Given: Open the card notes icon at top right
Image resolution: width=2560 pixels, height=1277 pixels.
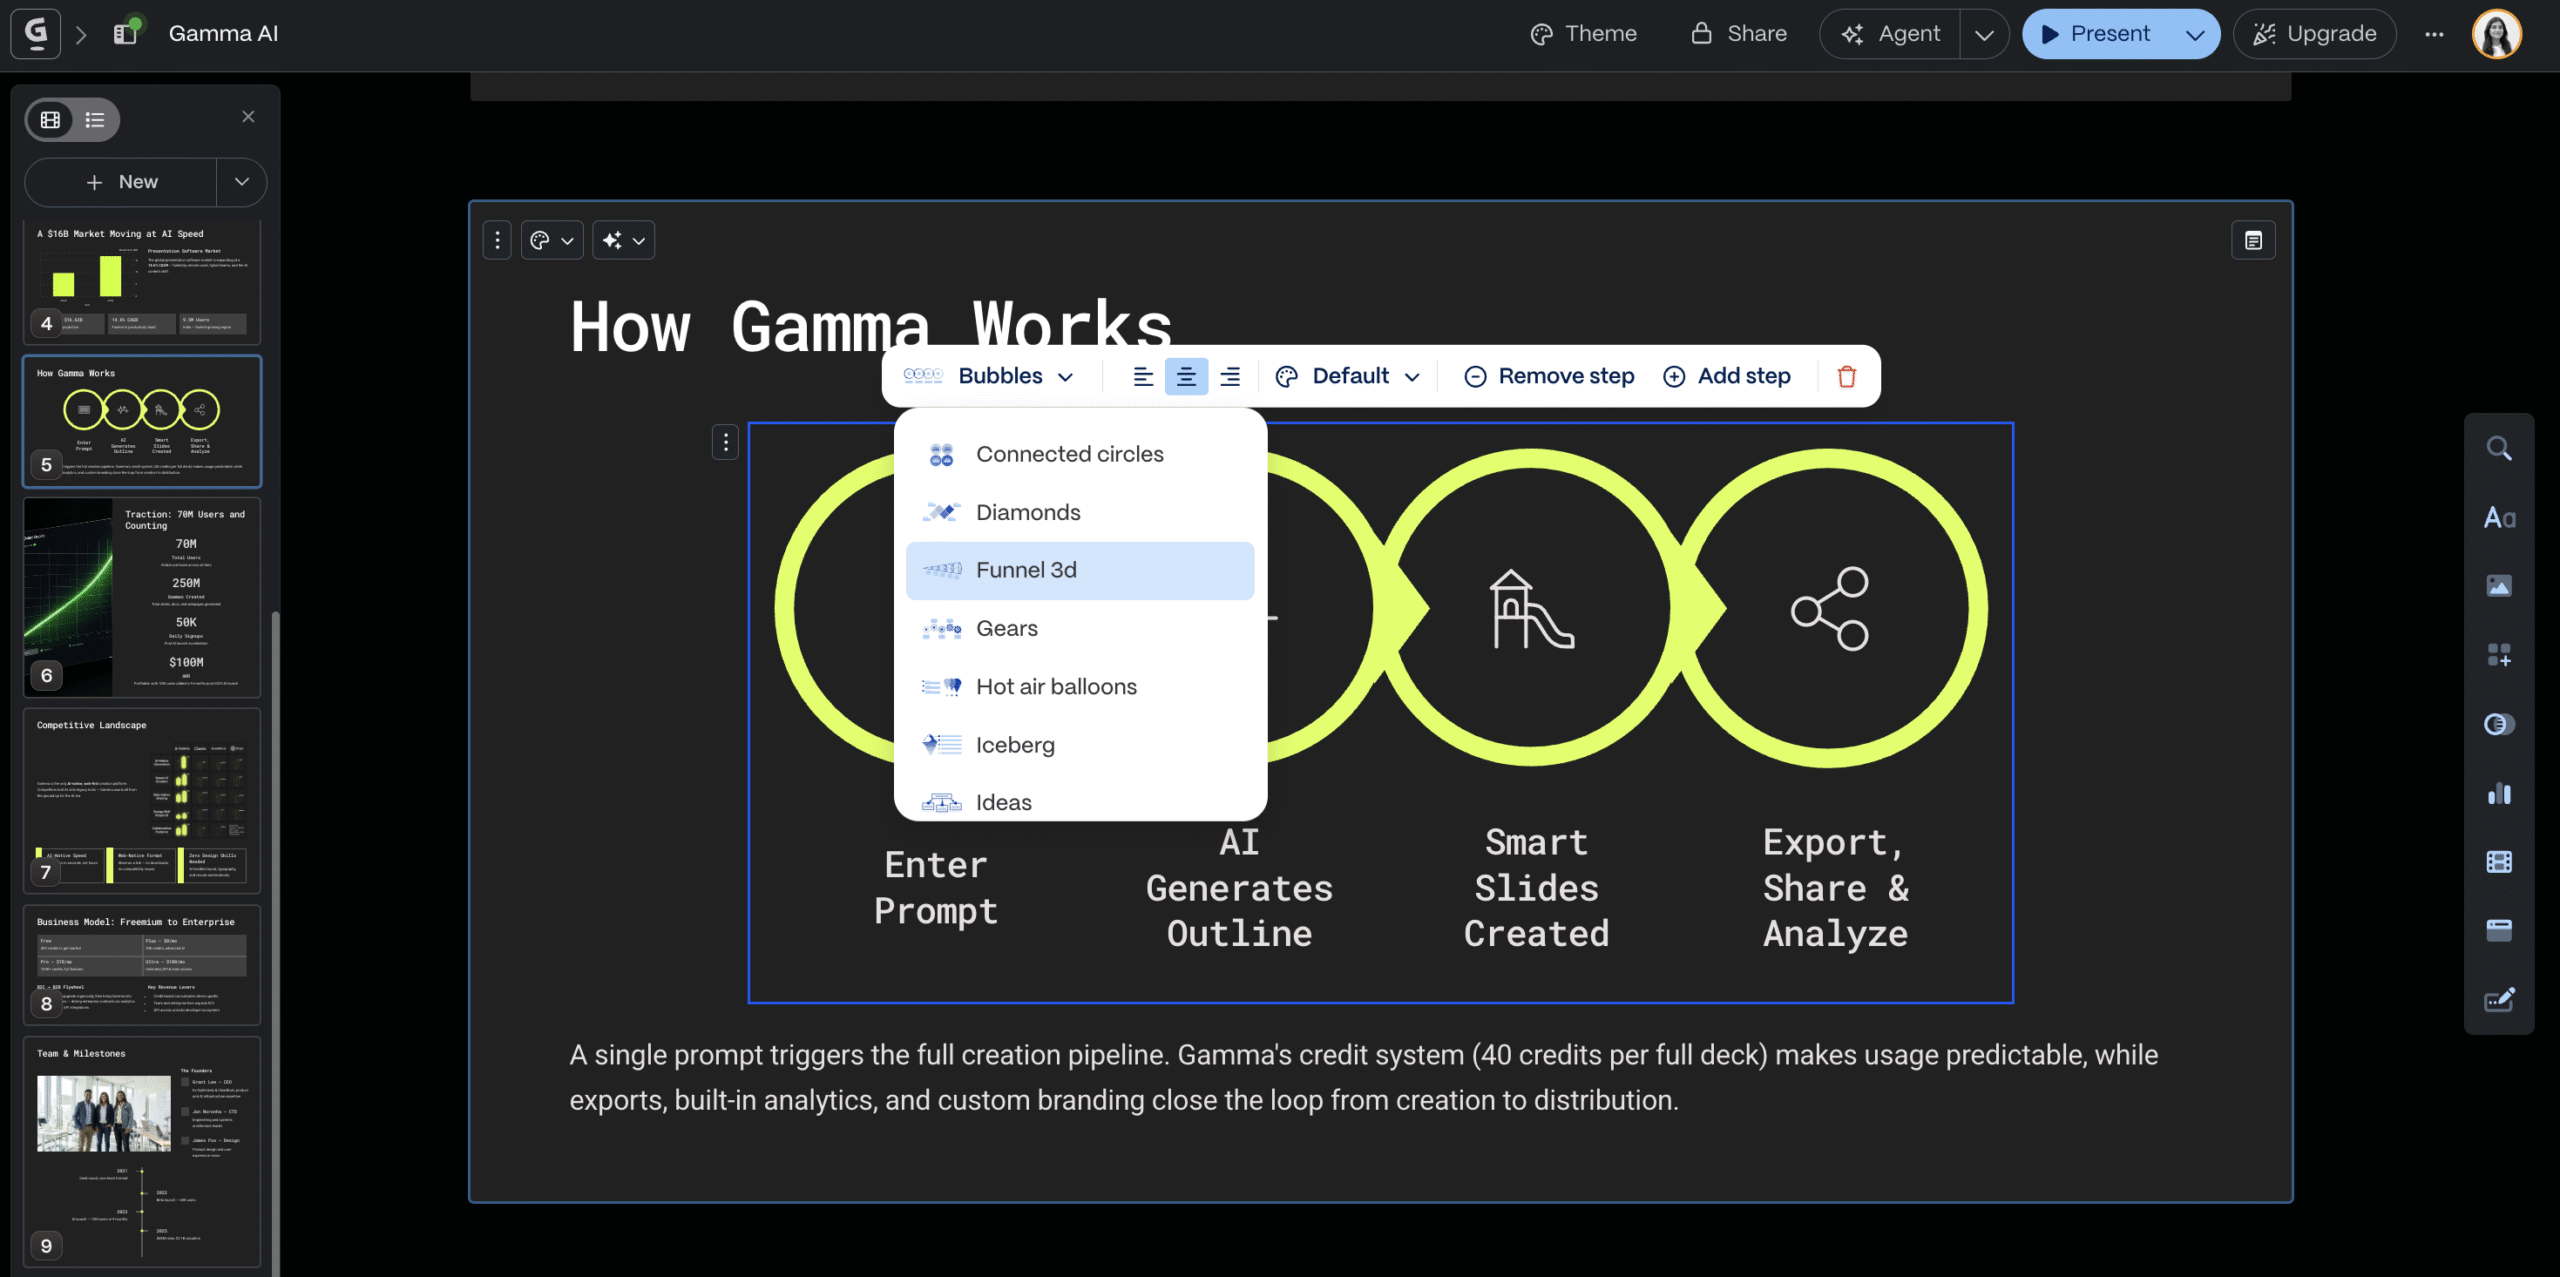Looking at the screenshot, I should point(2253,240).
